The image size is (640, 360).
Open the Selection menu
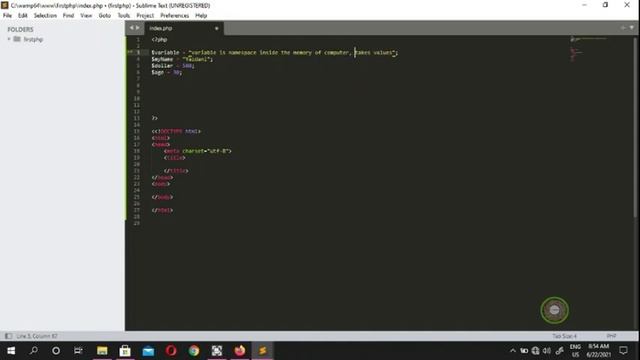(45, 16)
